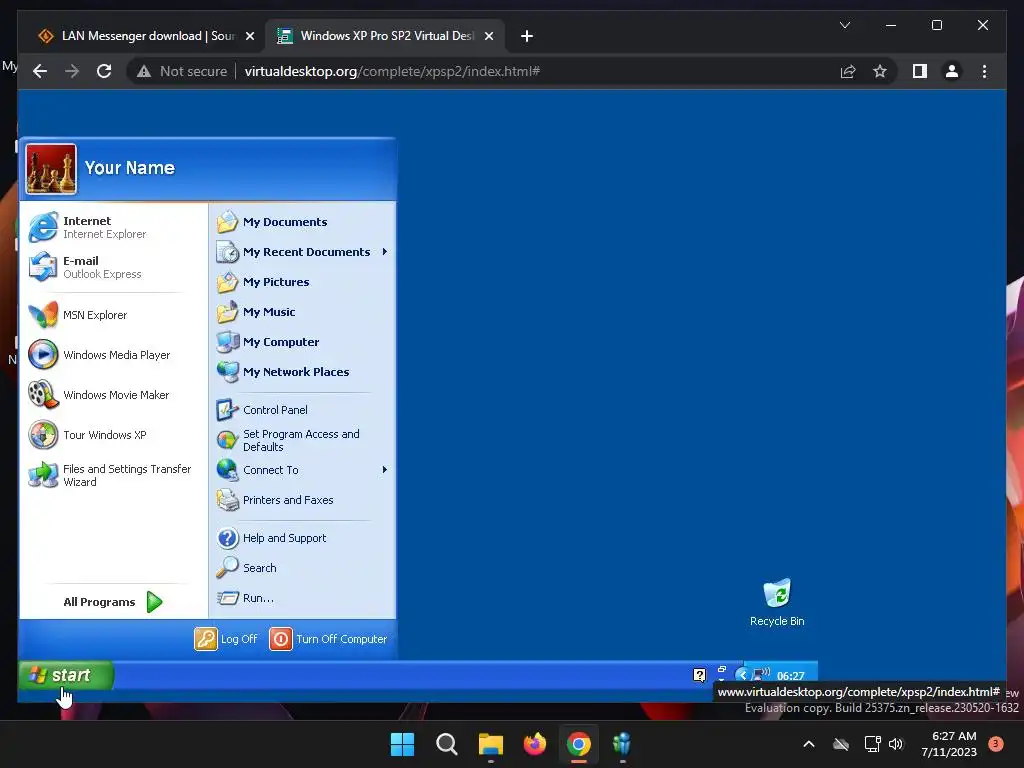Viewport: 1024px width, 768px height.
Task: Open Windows 11 Start menu
Action: pos(402,744)
